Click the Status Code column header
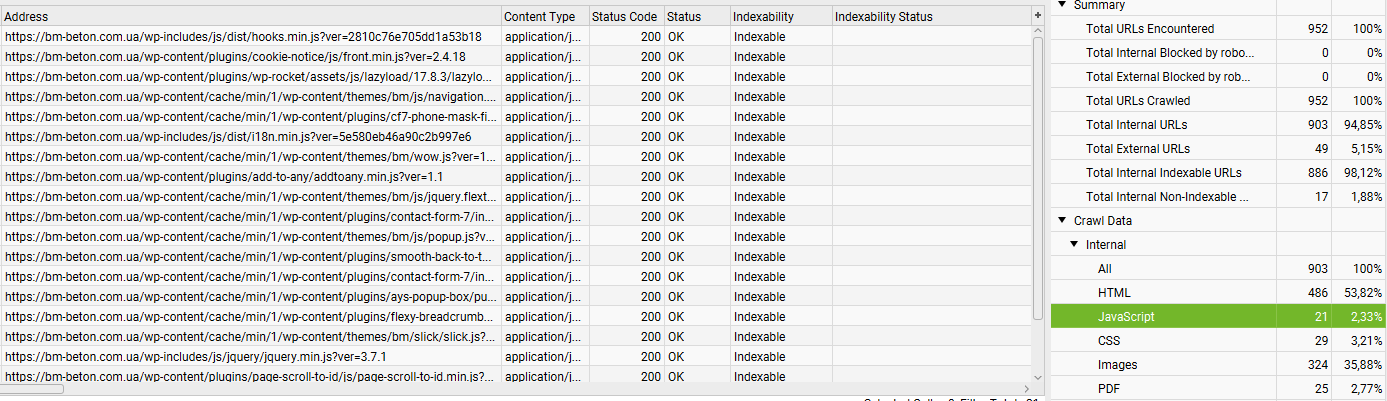Viewport: 1387px width, 401px height. point(624,16)
